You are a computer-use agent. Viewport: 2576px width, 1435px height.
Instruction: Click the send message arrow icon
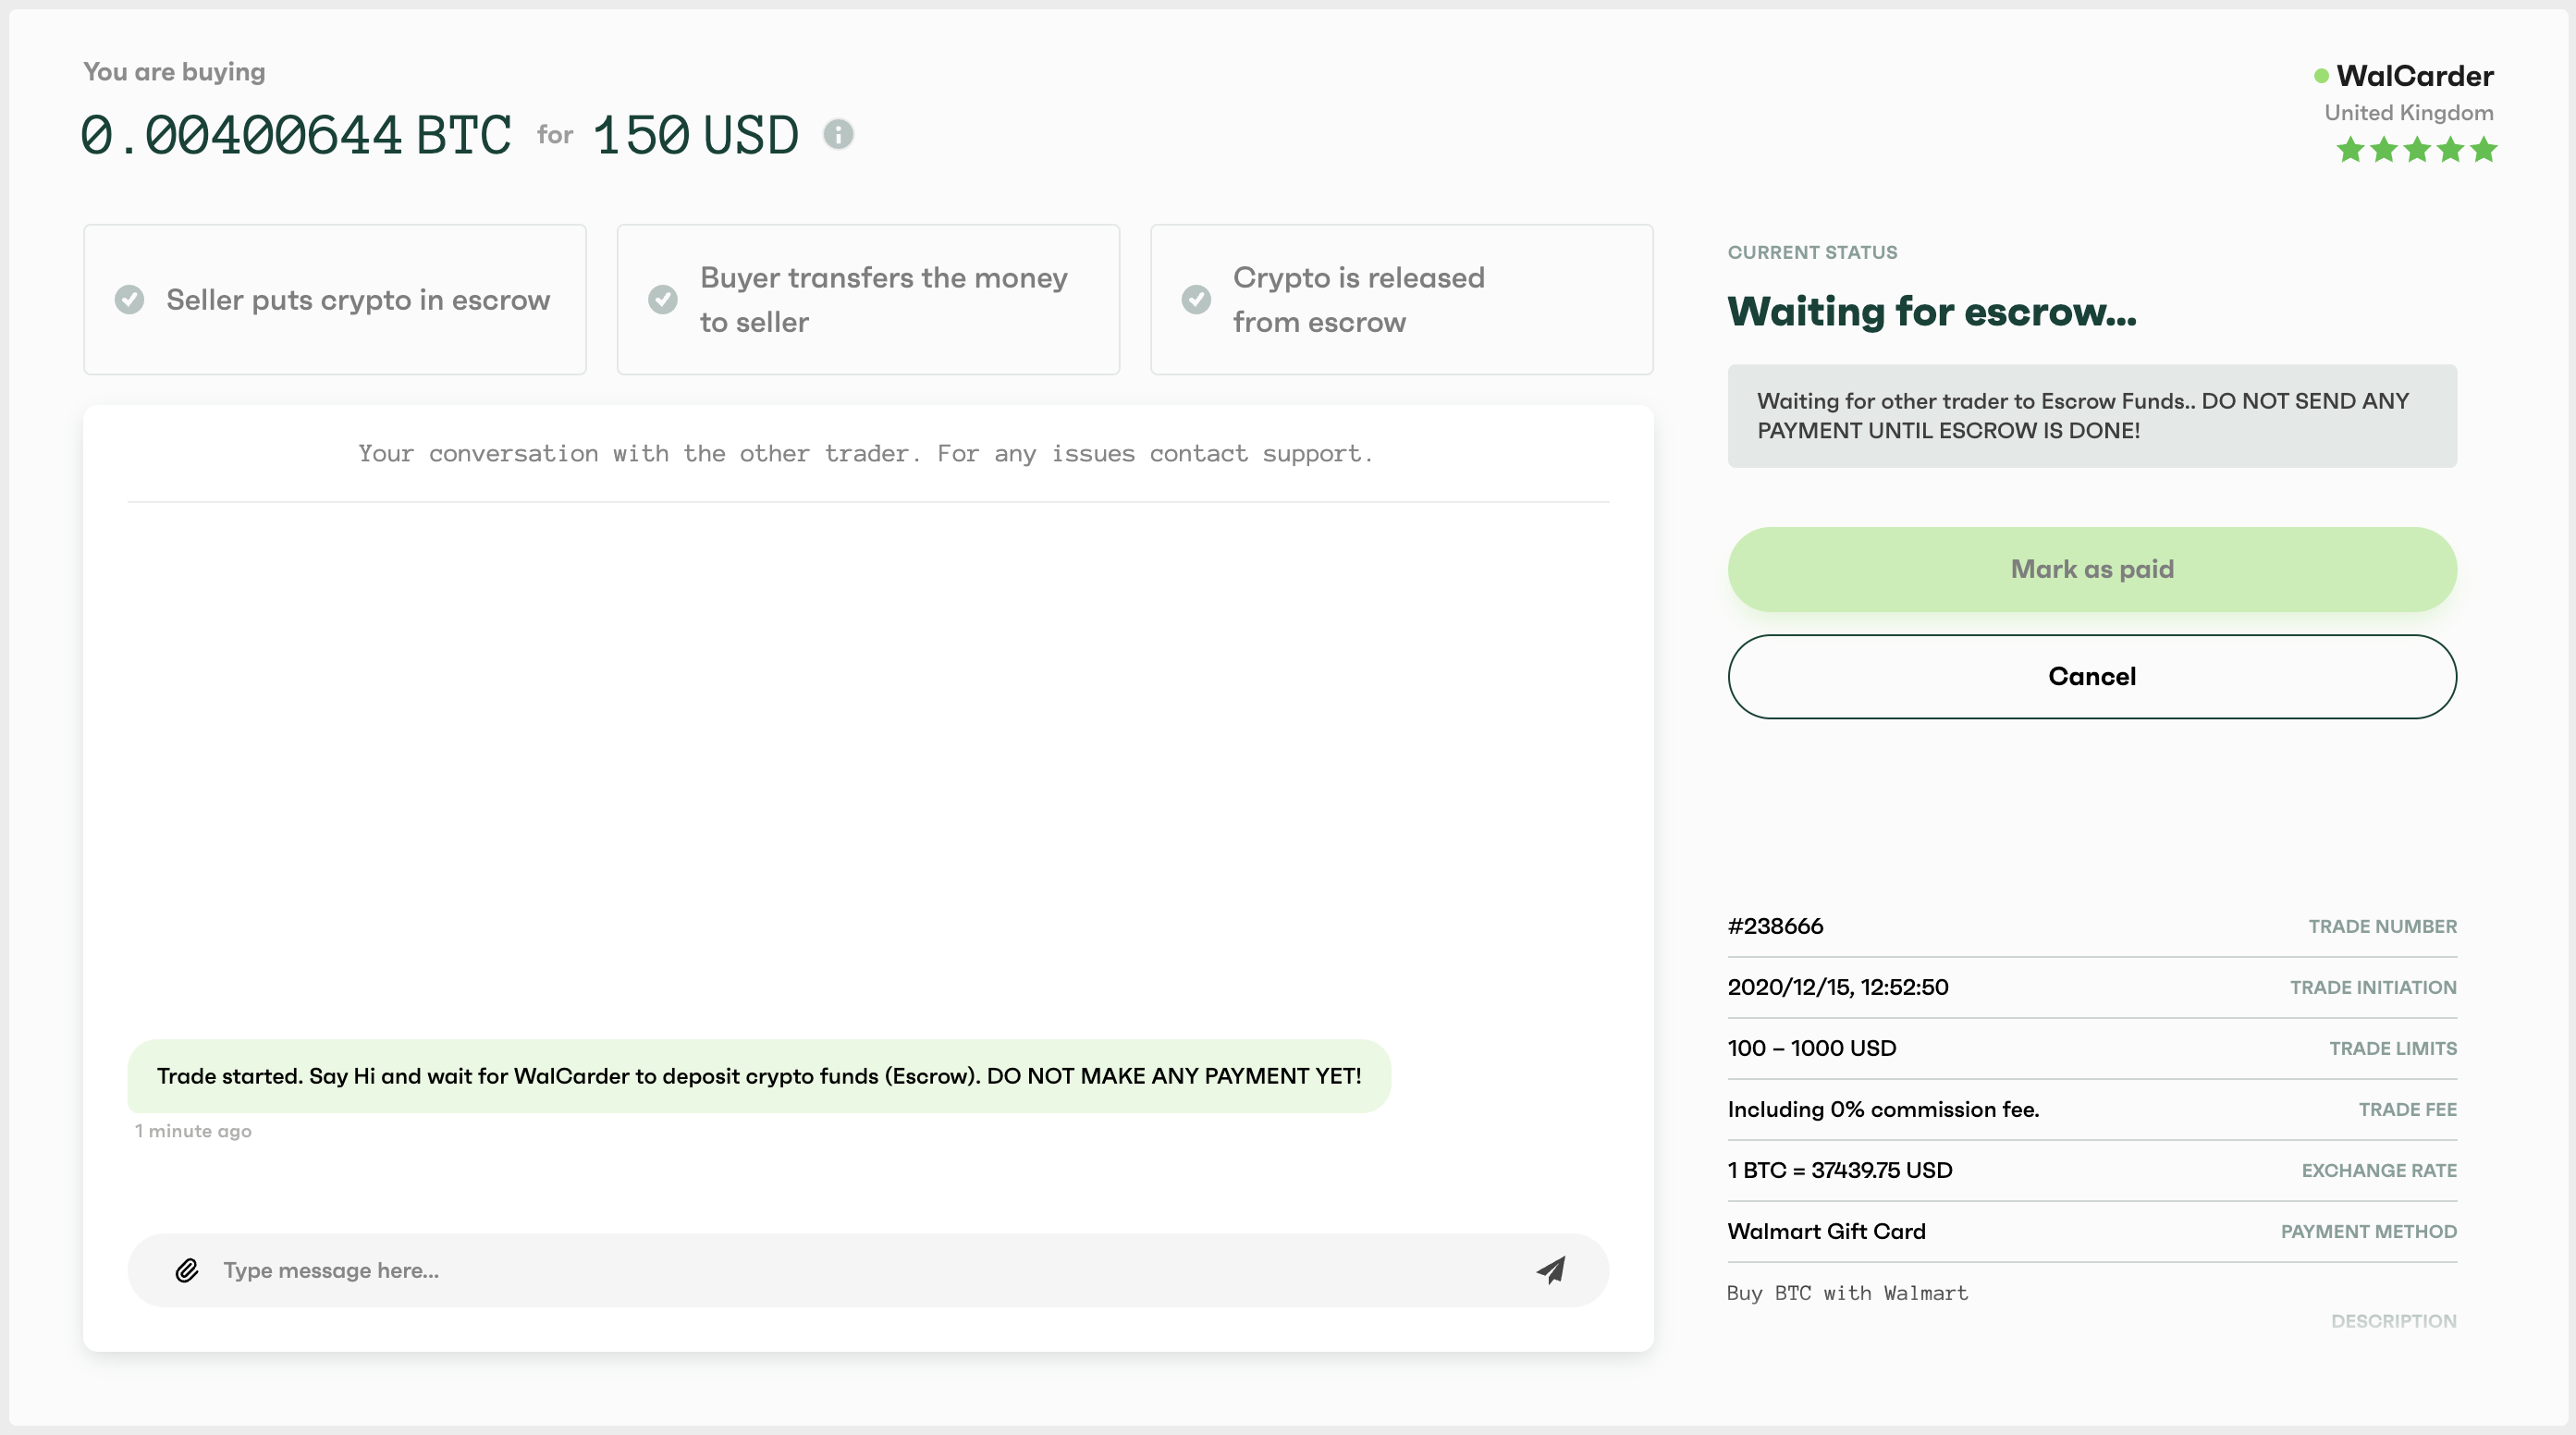(x=1550, y=1270)
